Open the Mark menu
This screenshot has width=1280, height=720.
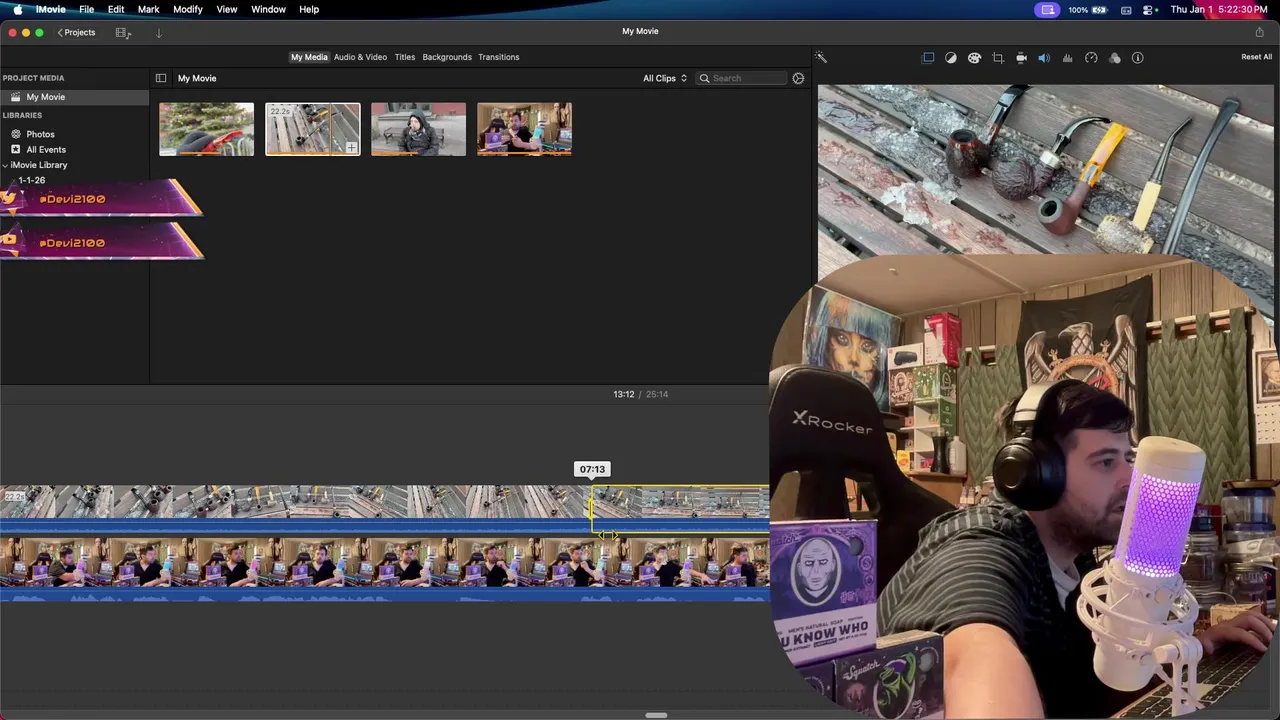(148, 9)
